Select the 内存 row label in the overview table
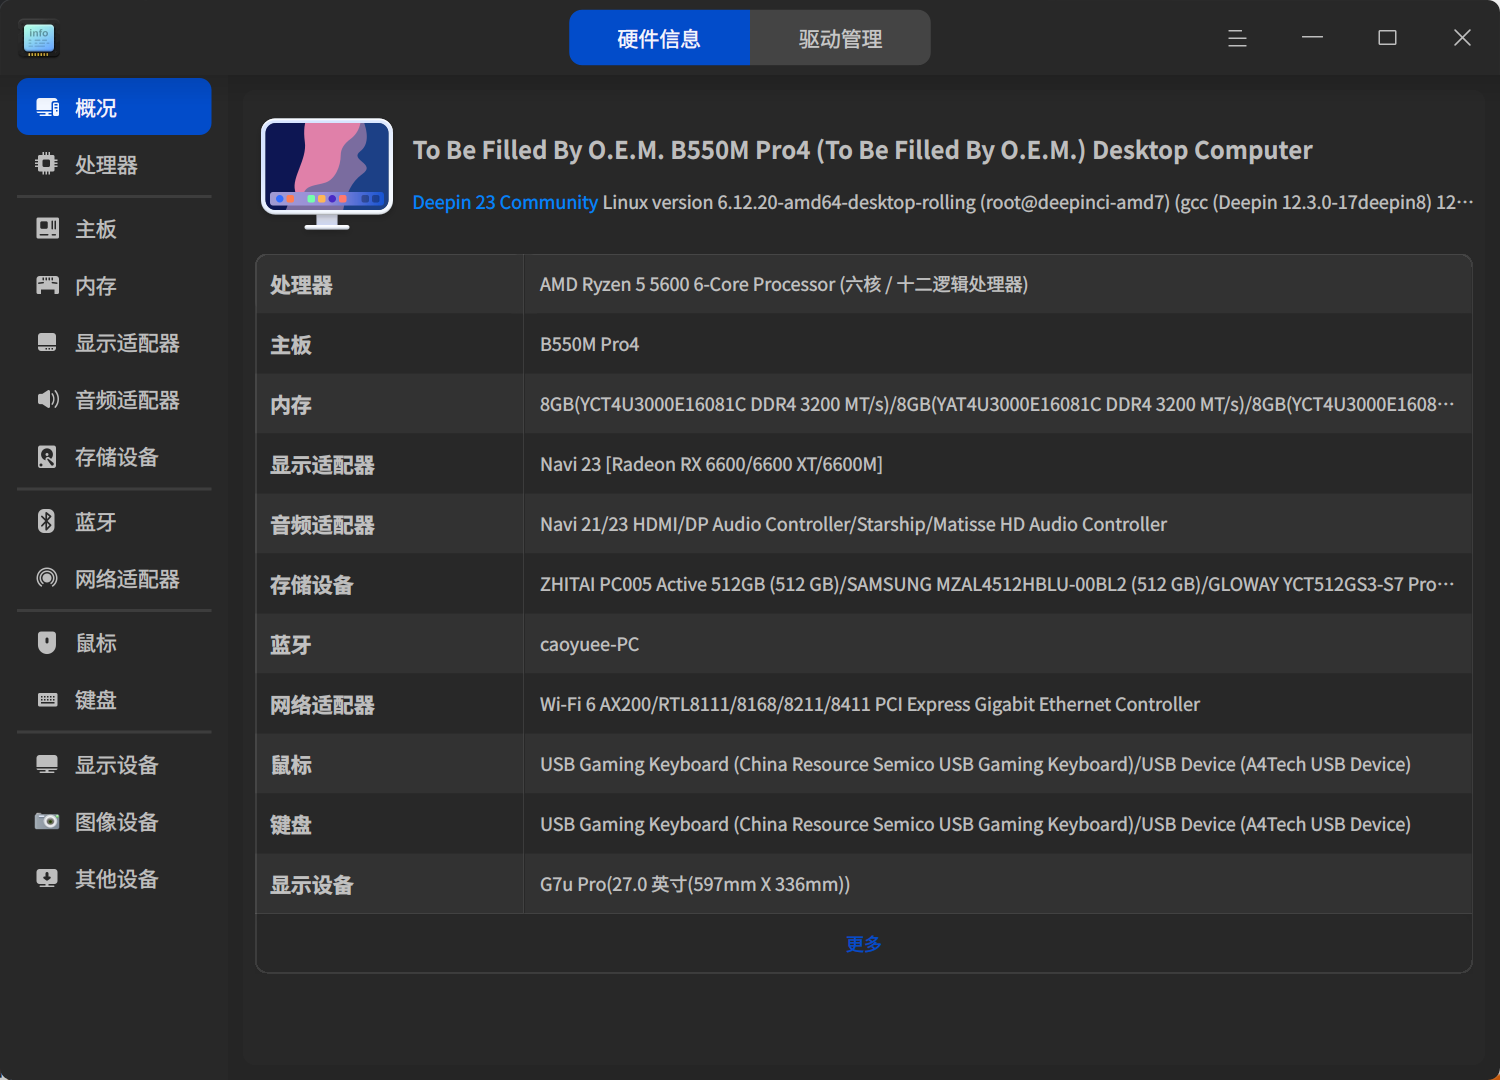The image size is (1500, 1080). (291, 405)
